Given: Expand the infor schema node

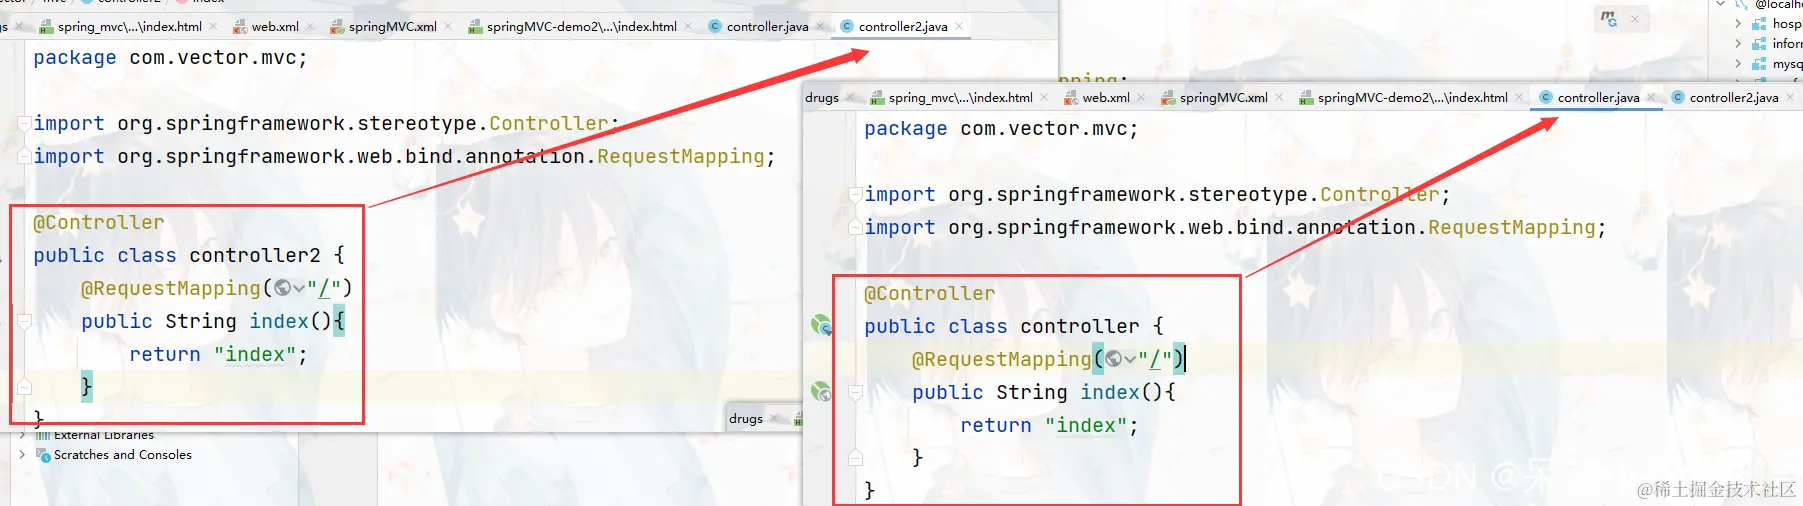Looking at the screenshot, I should [x=1738, y=44].
